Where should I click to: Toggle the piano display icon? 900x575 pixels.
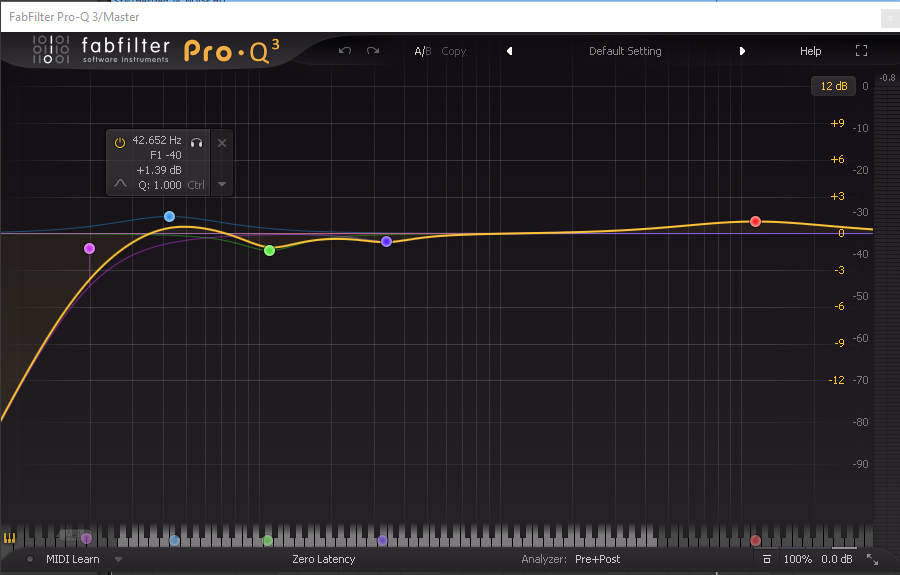tap(10, 538)
